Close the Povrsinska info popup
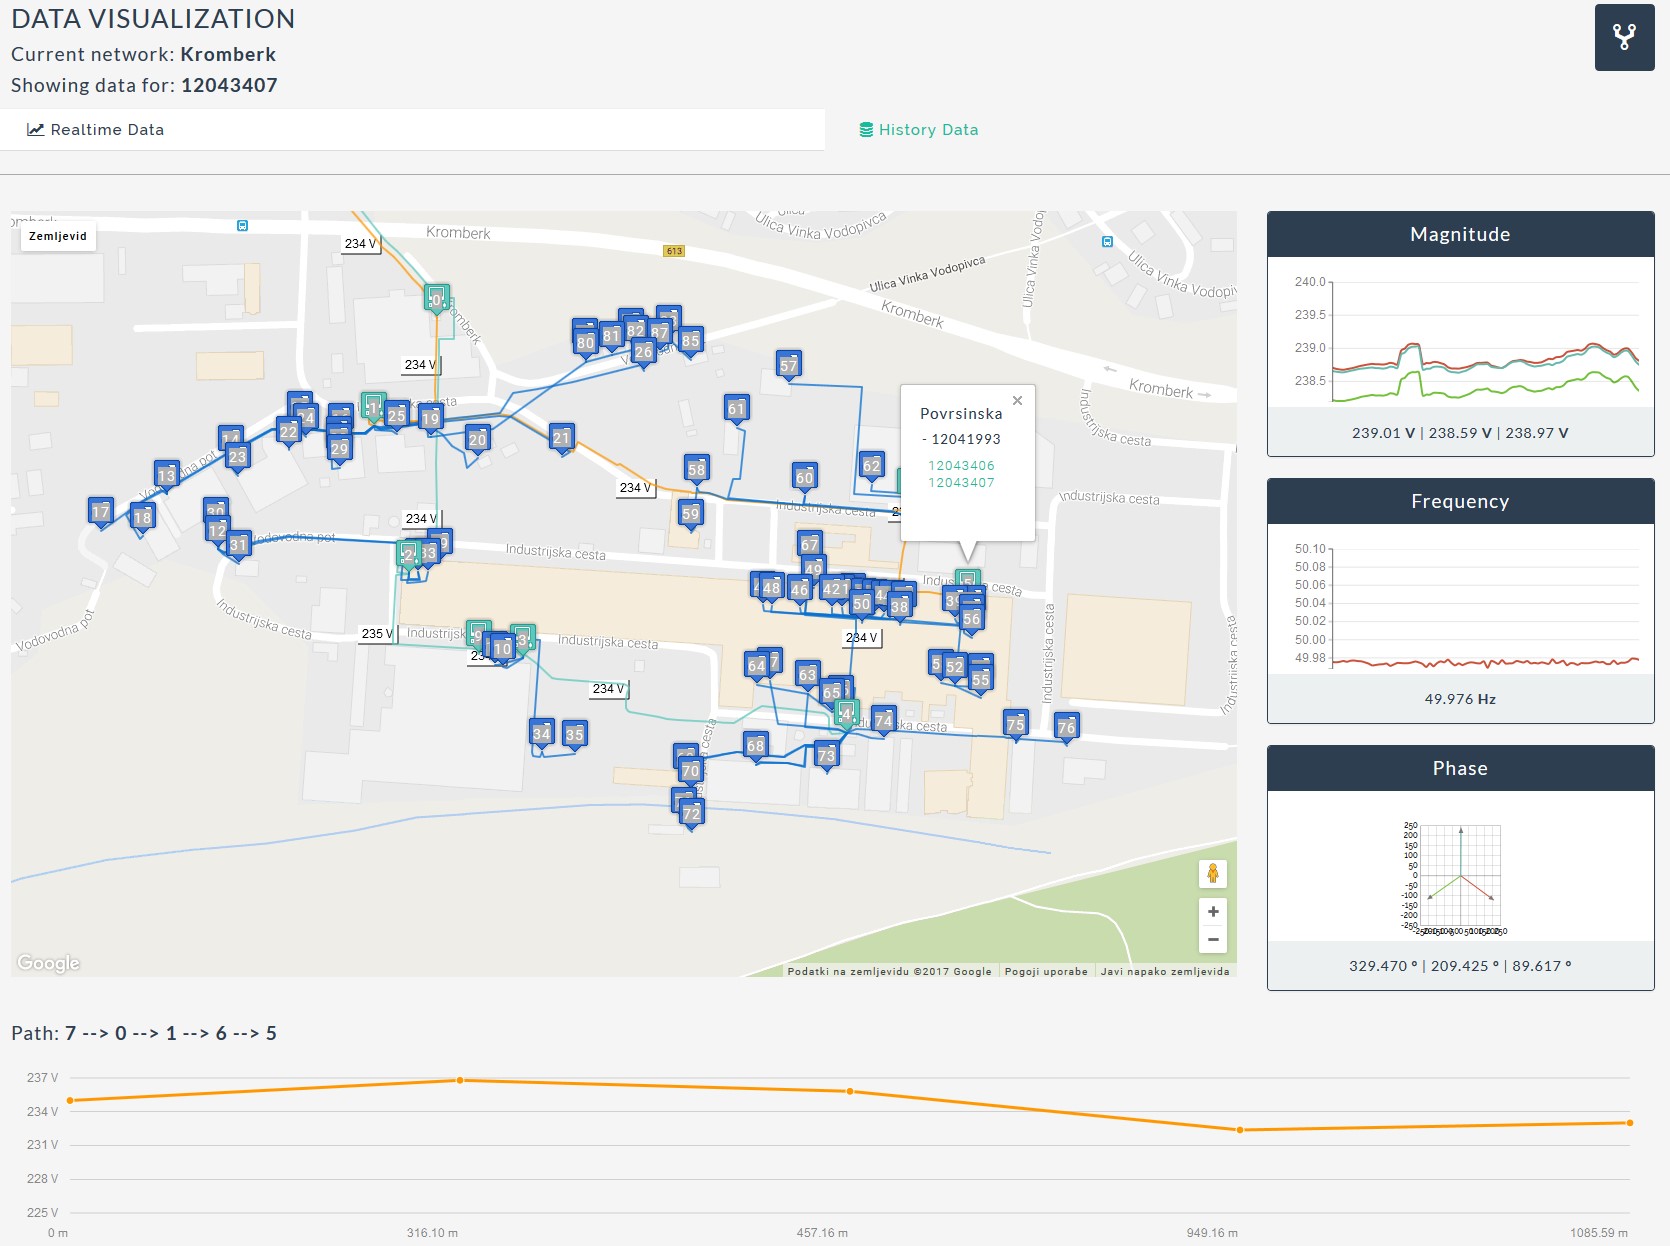This screenshot has width=1670, height=1246. click(1017, 401)
